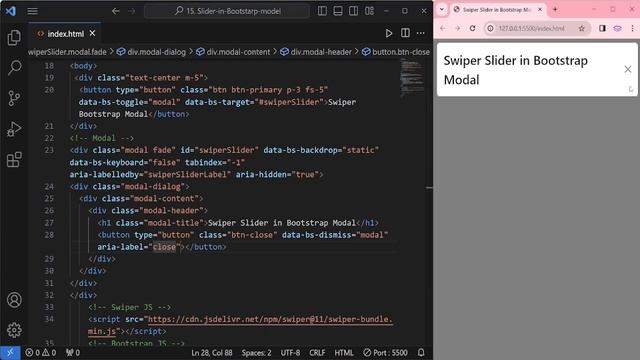Toggle the browser side panel icon
Image resolution: width=640 pixels, height=360 pixels.
(602, 28)
